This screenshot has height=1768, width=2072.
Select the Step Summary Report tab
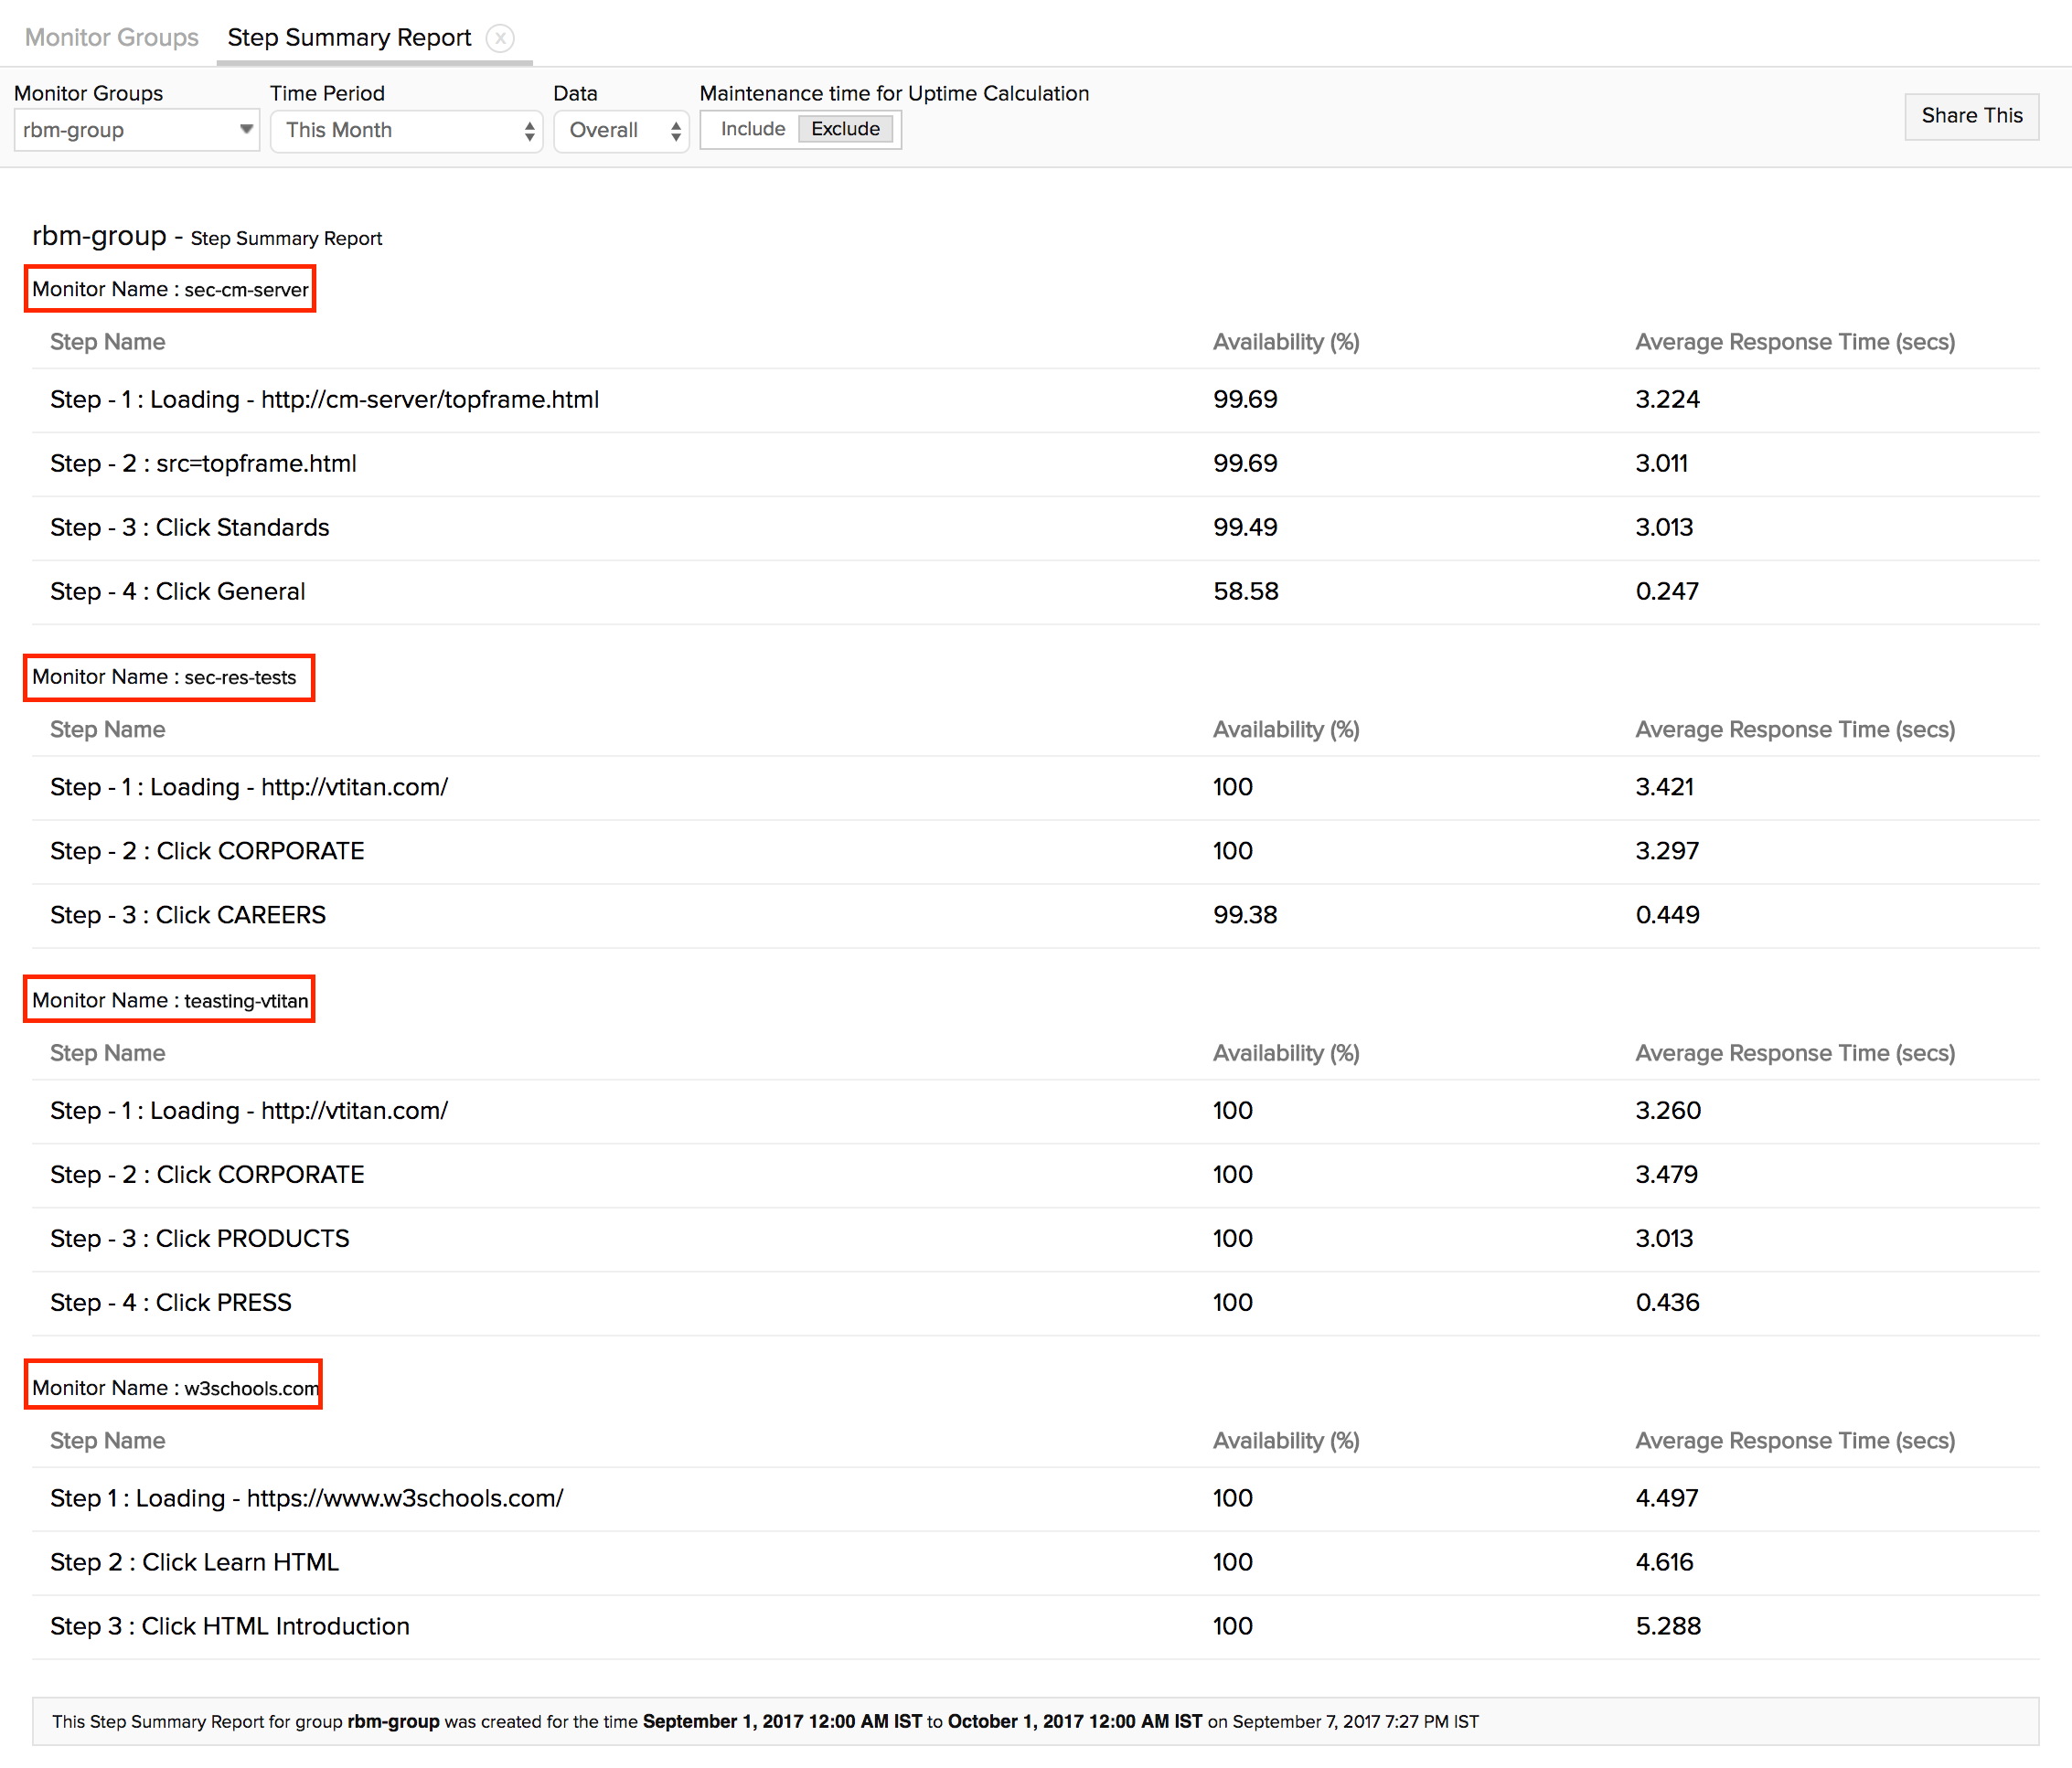[349, 38]
